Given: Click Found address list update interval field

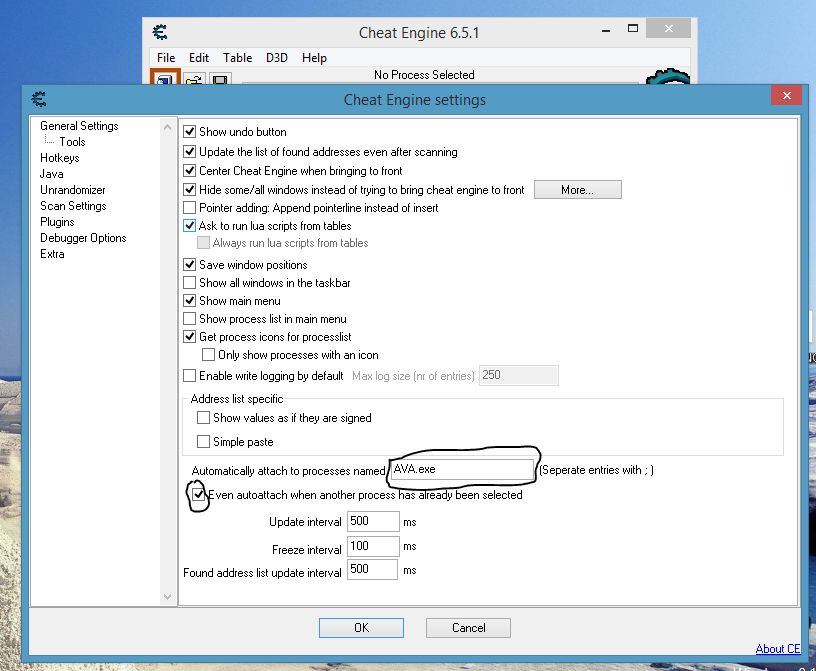Looking at the screenshot, I should coord(372,569).
